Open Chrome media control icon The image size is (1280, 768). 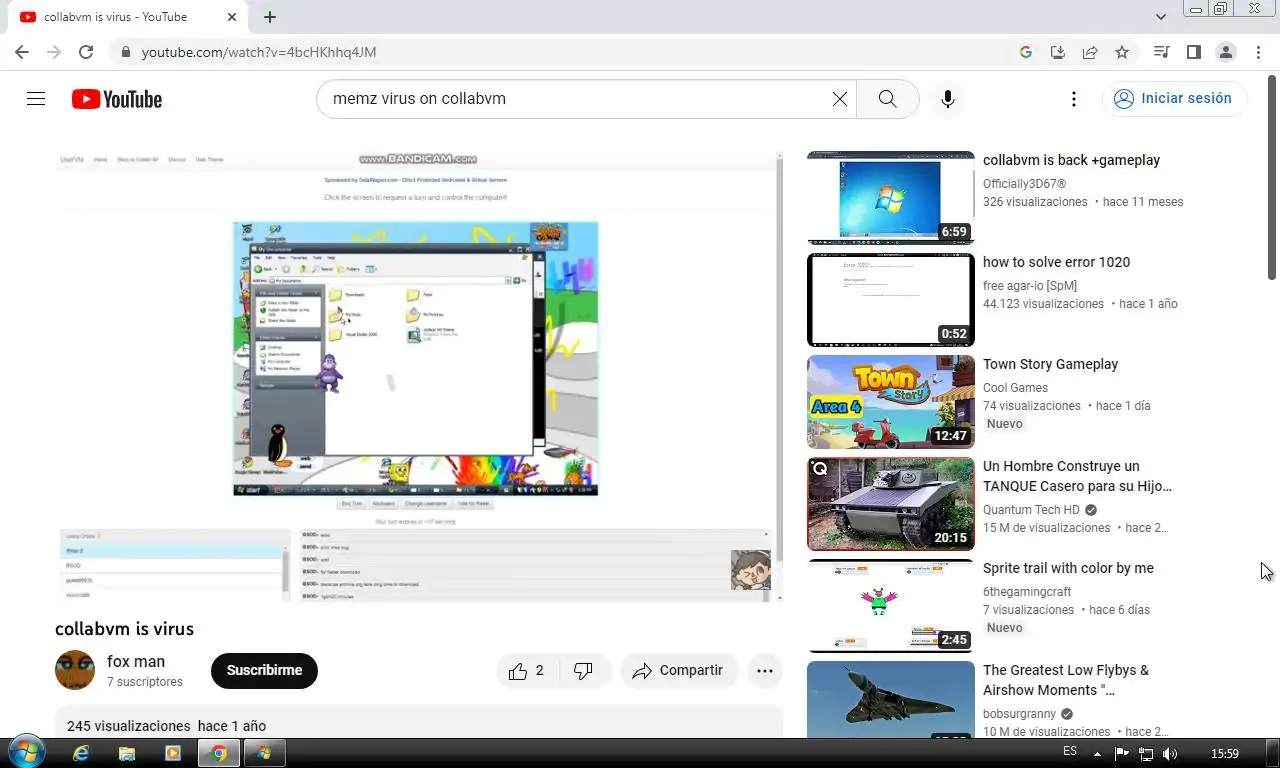pos(1161,52)
